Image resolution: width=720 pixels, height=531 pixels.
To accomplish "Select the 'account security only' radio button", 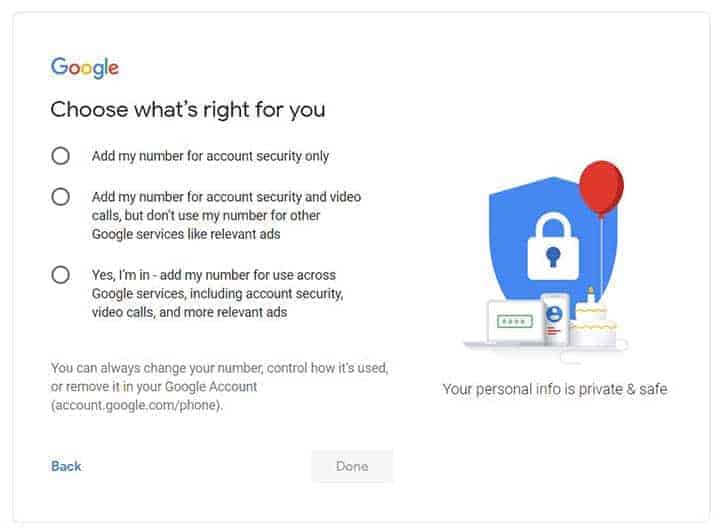I will click(61, 156).
